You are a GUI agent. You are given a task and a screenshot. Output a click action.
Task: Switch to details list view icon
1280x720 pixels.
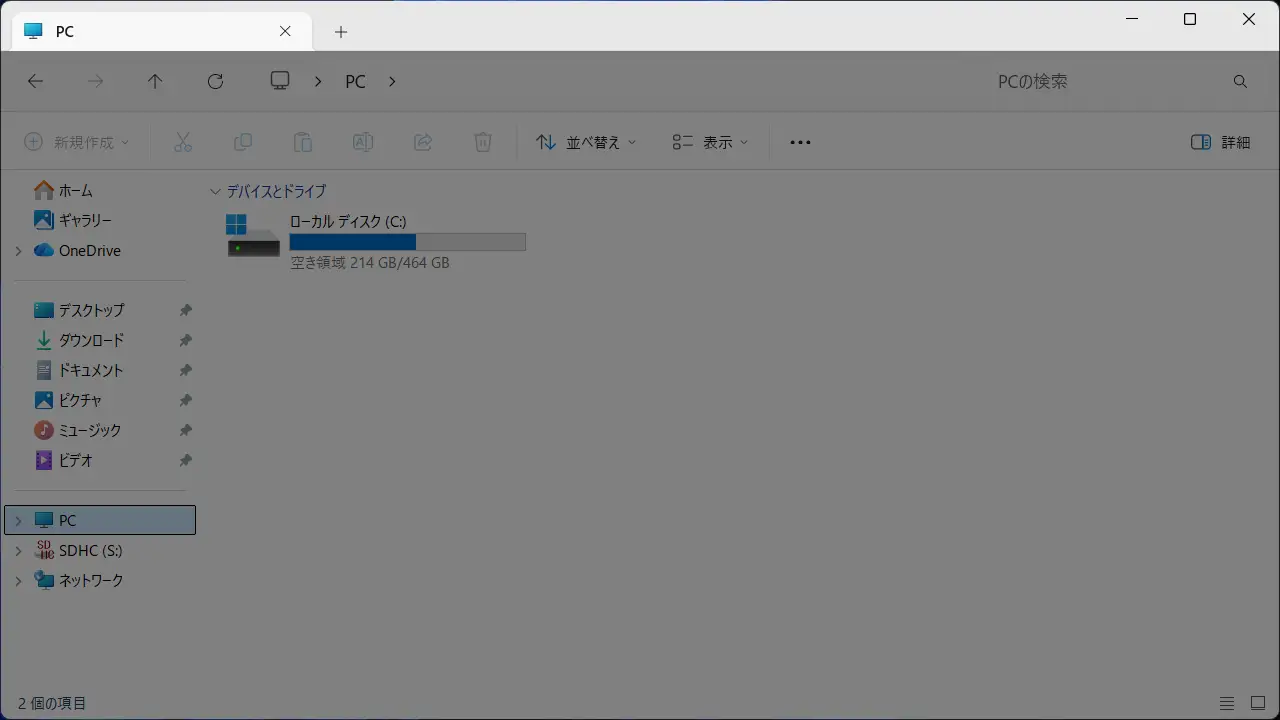[x=1227, y=704]
